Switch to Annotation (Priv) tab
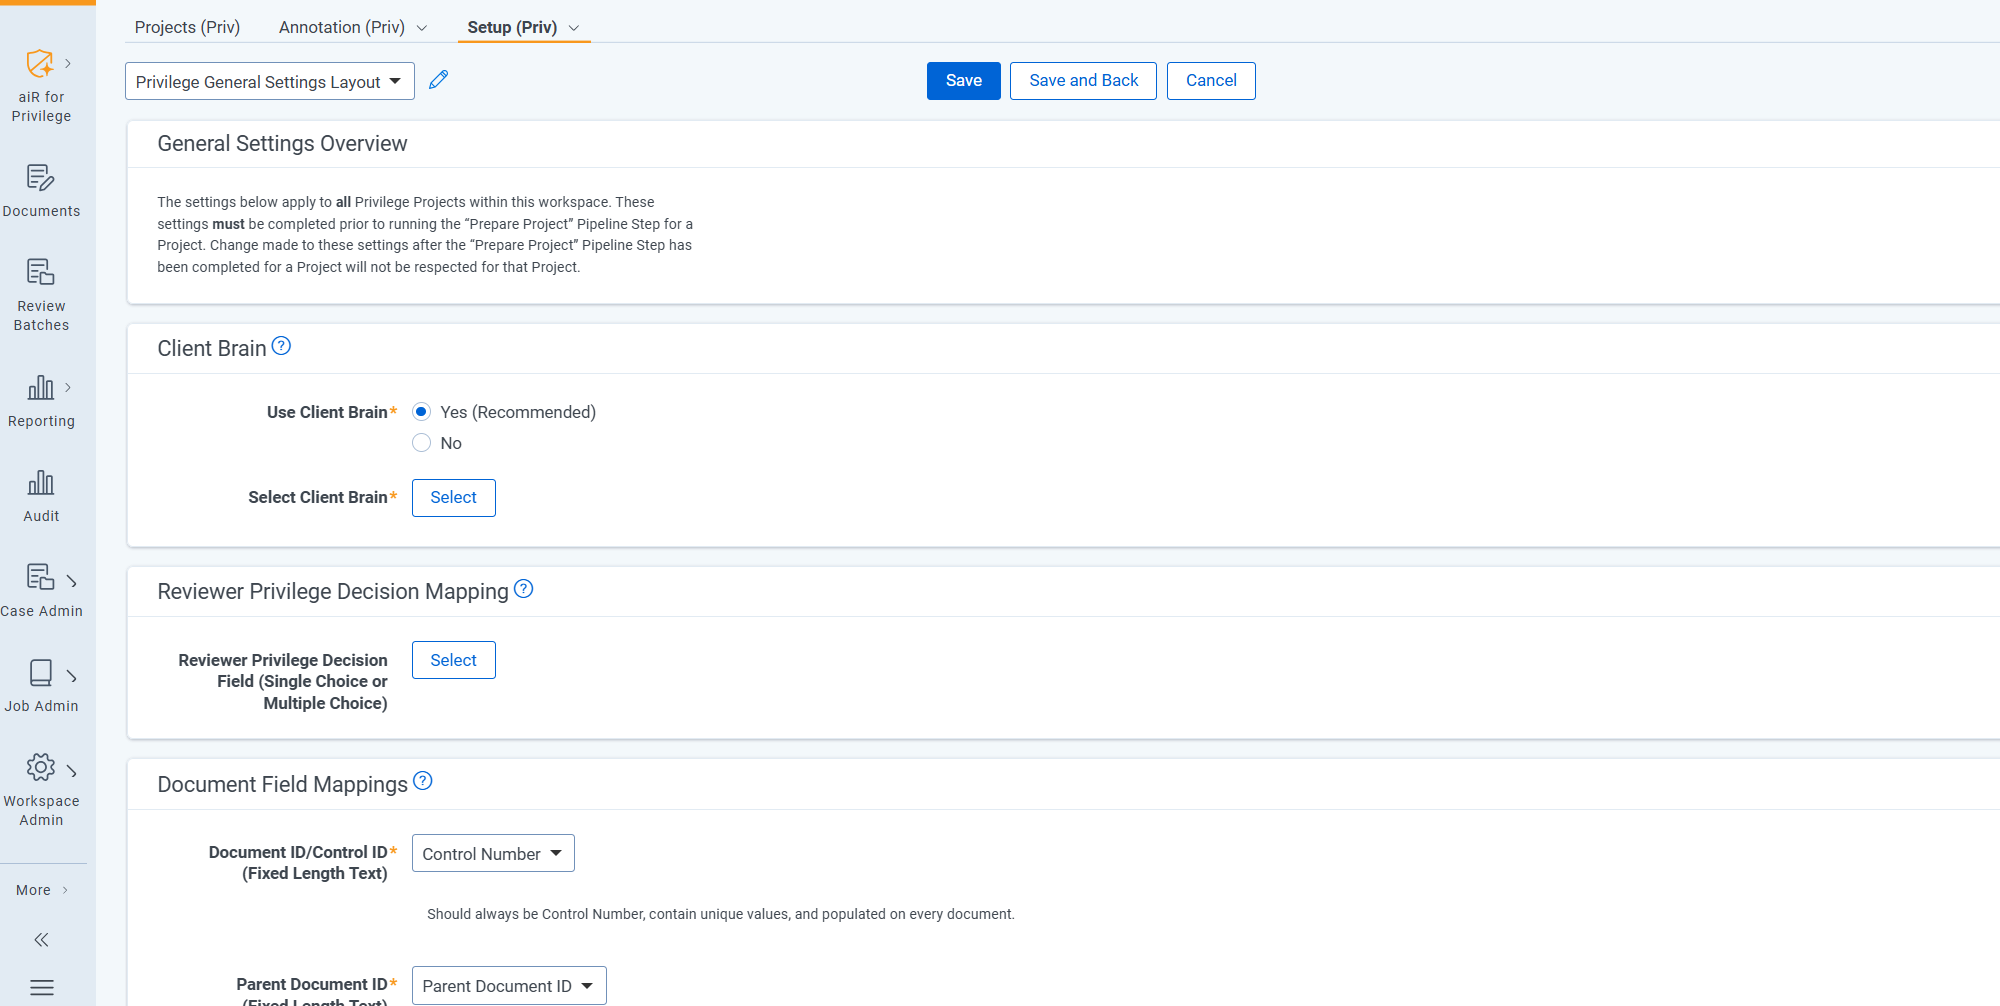Image resolution: width=2000 pixels, height=1006 pixels. click(x=342, y=27)
